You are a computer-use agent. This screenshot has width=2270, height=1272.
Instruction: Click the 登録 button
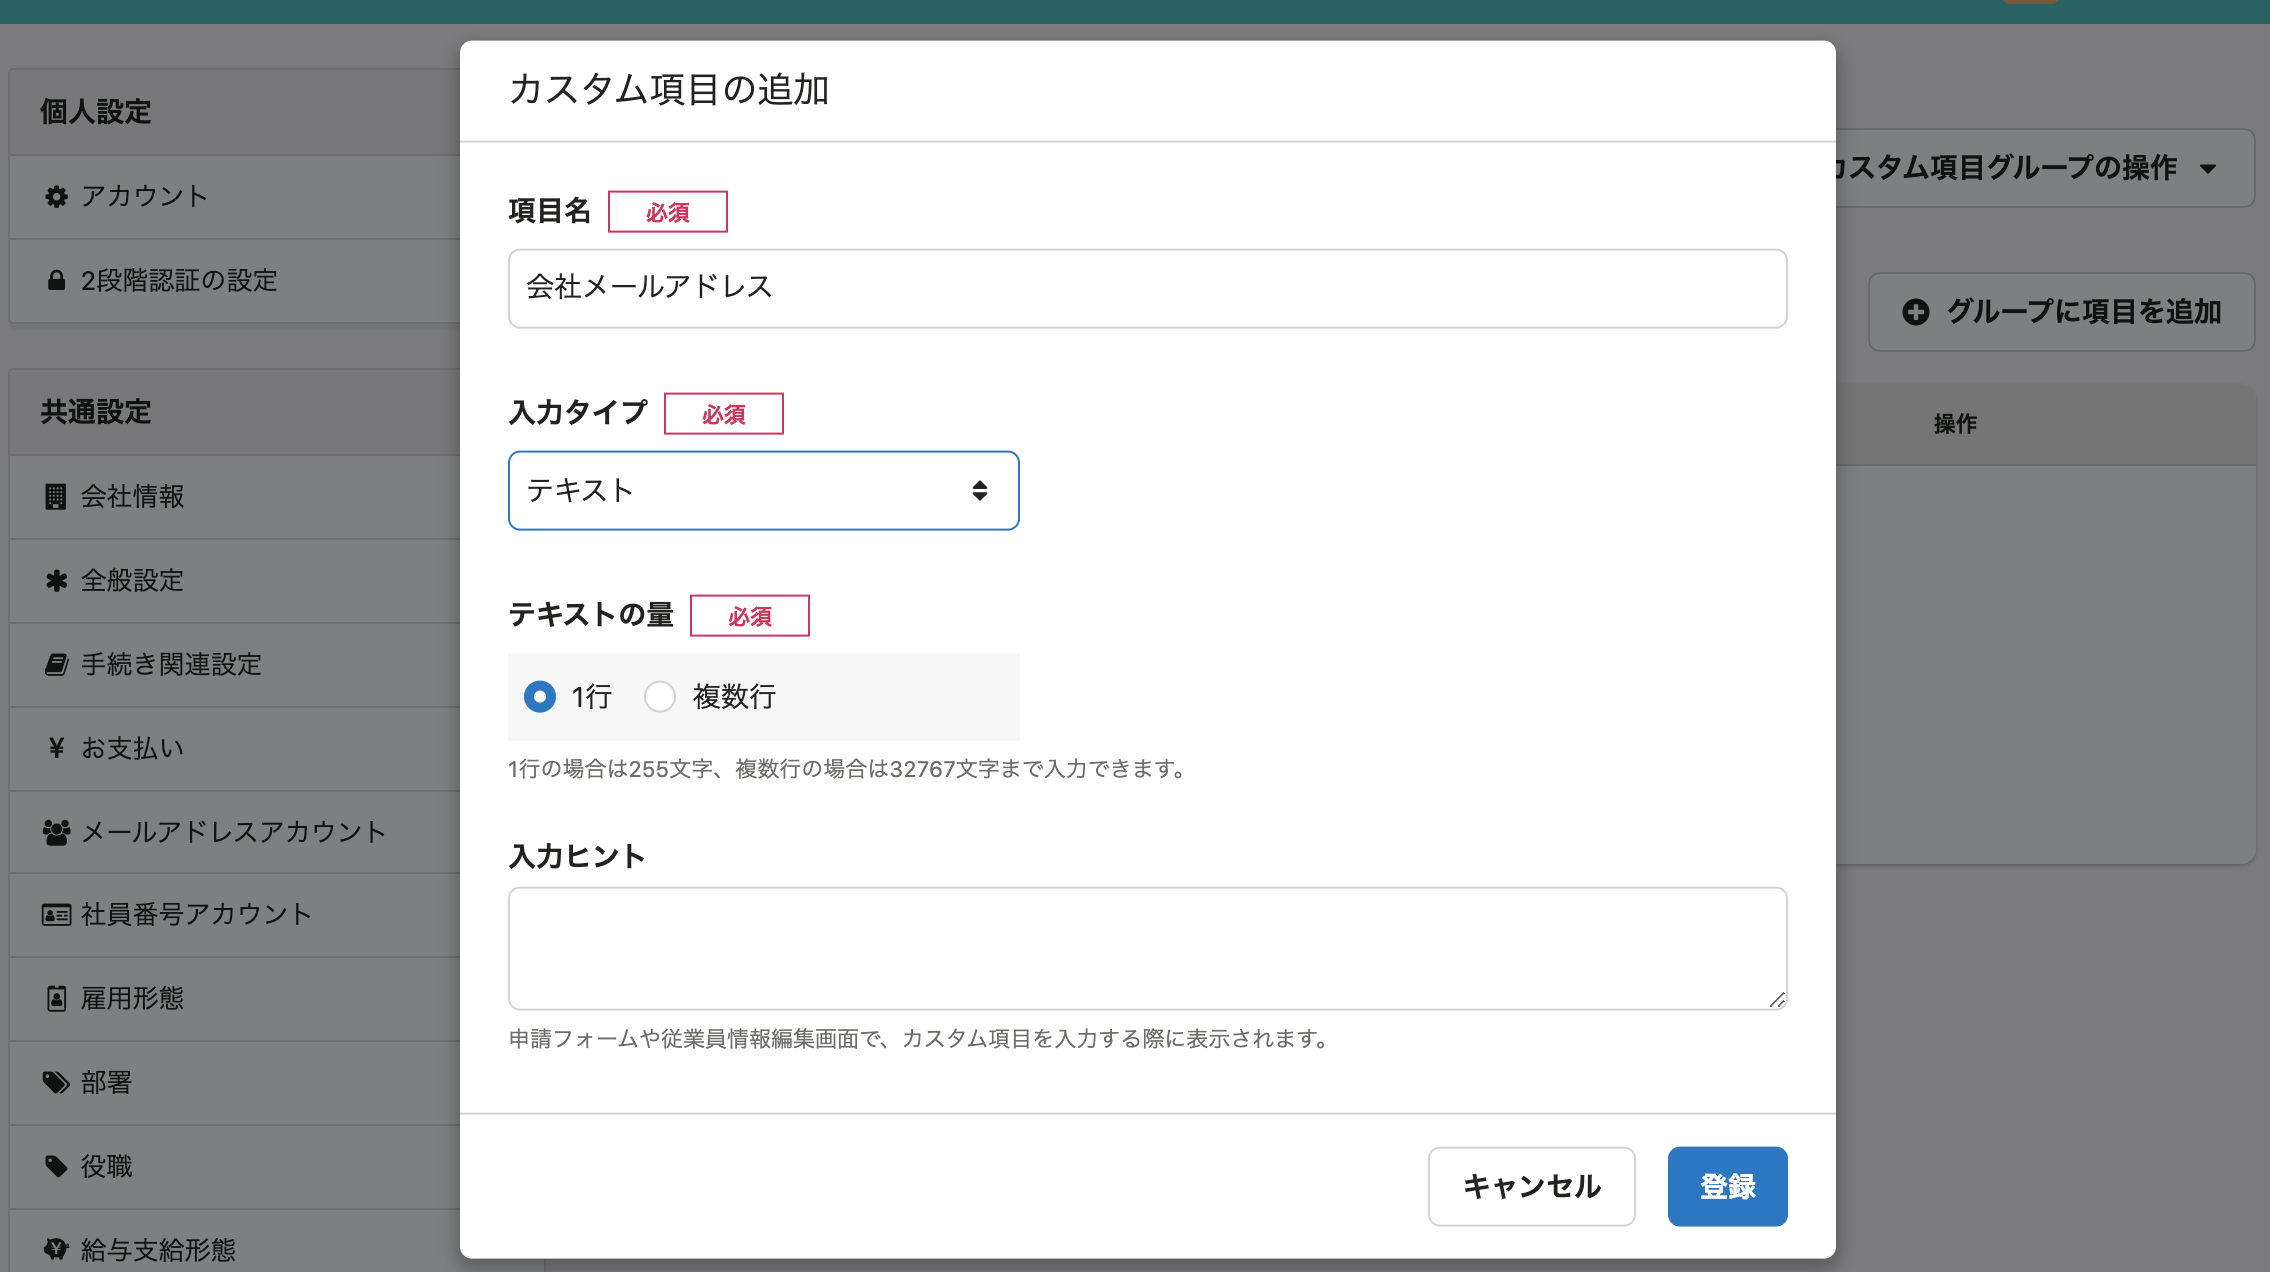(1727, 1187)
